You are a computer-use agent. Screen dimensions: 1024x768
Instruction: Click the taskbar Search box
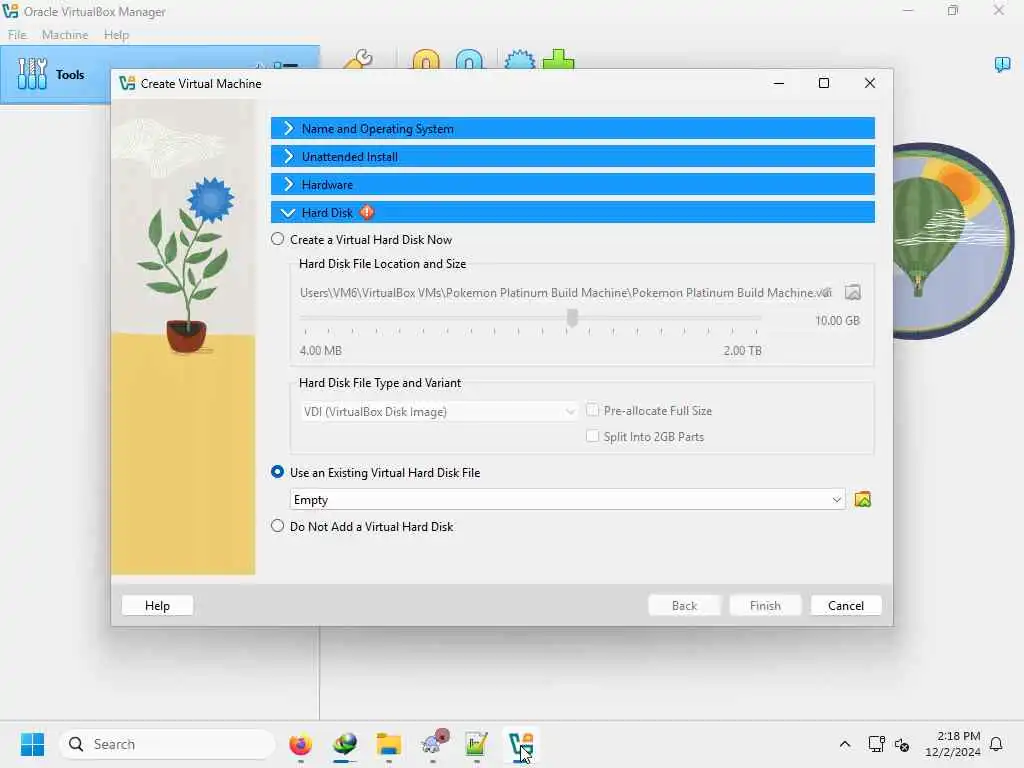click(167, 744)
